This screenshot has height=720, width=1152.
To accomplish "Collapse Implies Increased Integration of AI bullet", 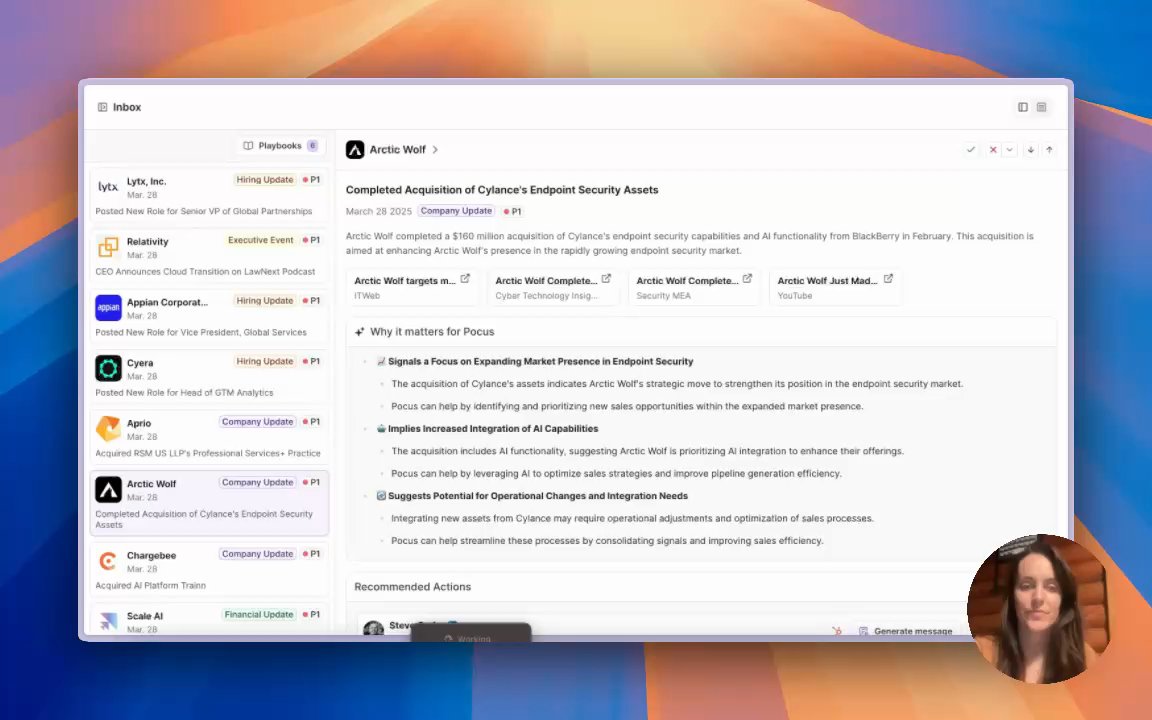I will 365,428.
